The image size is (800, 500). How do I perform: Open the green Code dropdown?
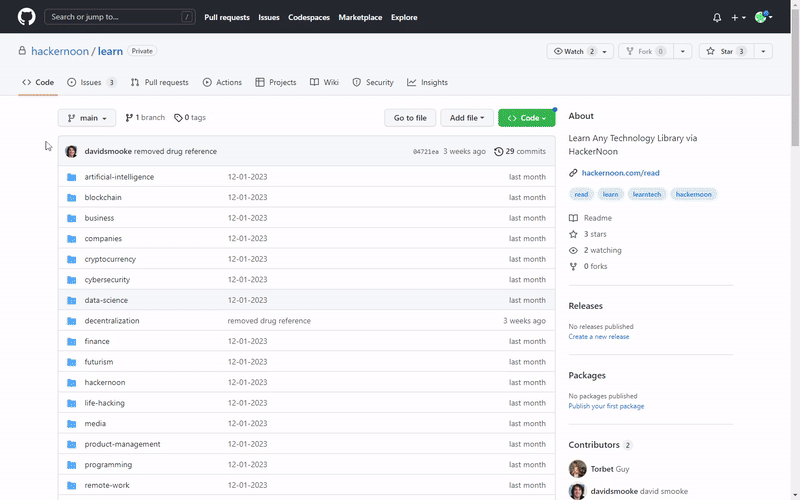coord(527,118)
